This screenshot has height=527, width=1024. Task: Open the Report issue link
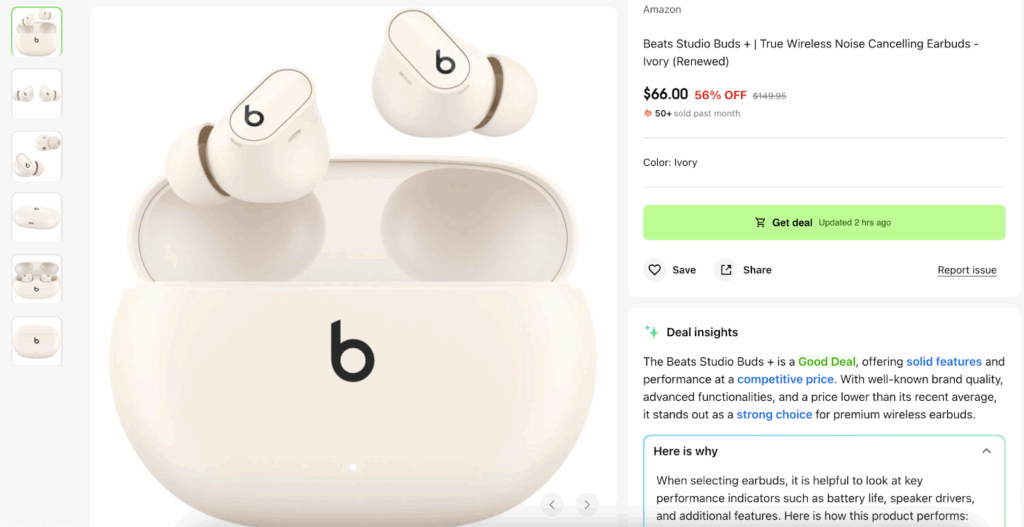[x=967, y=270]
